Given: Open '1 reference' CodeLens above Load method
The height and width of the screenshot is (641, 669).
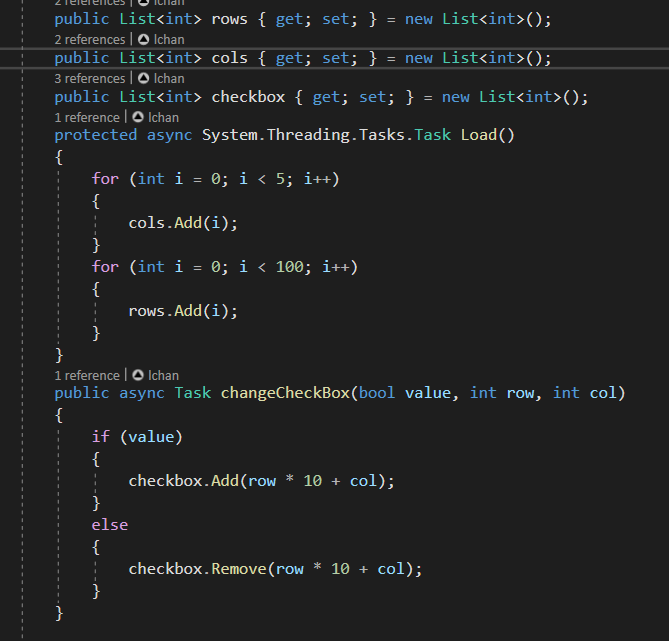Looking at the screenshot, I should (x=87, y=117).
